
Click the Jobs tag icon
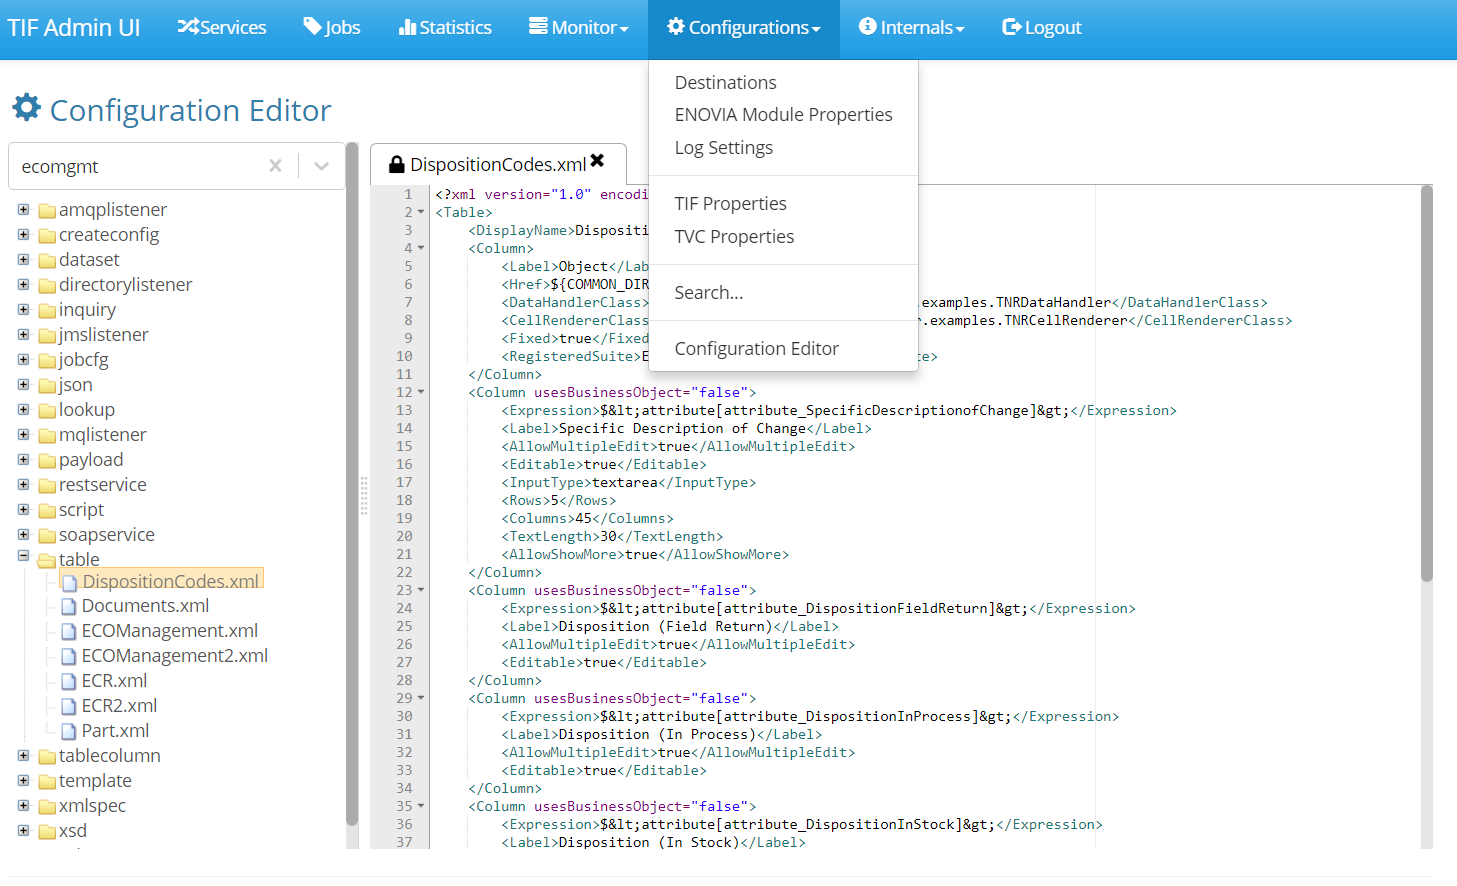click(x=312, y=27)
